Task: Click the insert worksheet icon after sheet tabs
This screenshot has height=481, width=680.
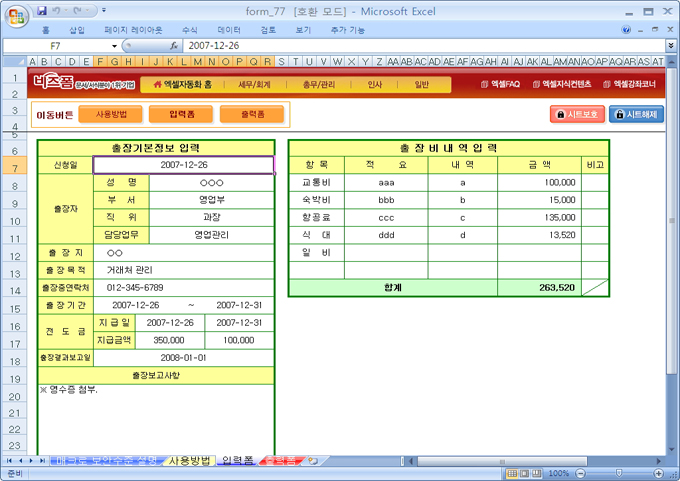Action: point(313,461)
